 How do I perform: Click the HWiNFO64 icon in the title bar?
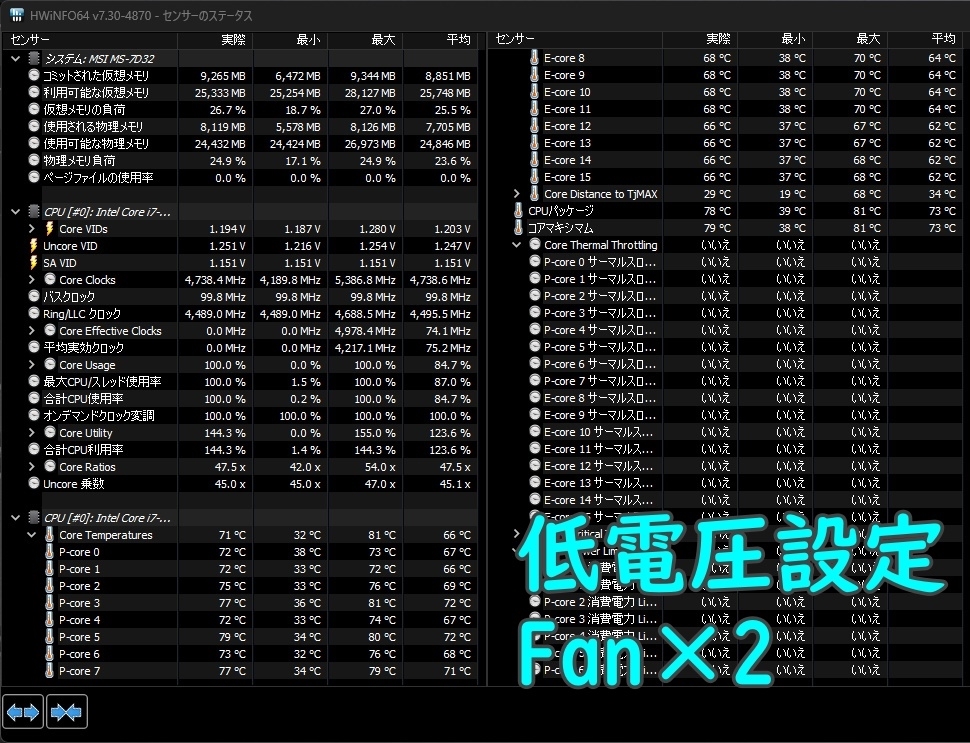(x=14, y=15)
